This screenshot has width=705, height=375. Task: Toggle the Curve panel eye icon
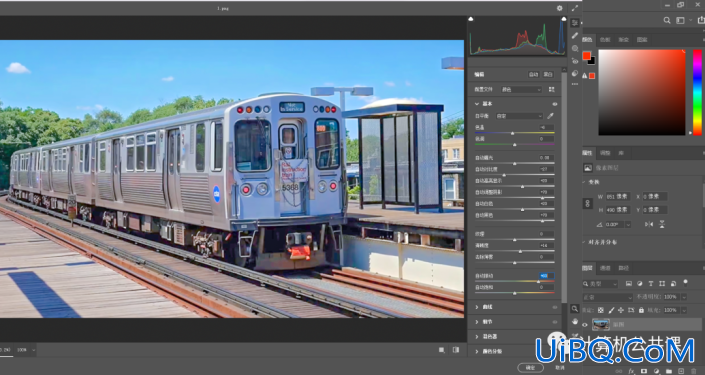click(x=555, y=307)
